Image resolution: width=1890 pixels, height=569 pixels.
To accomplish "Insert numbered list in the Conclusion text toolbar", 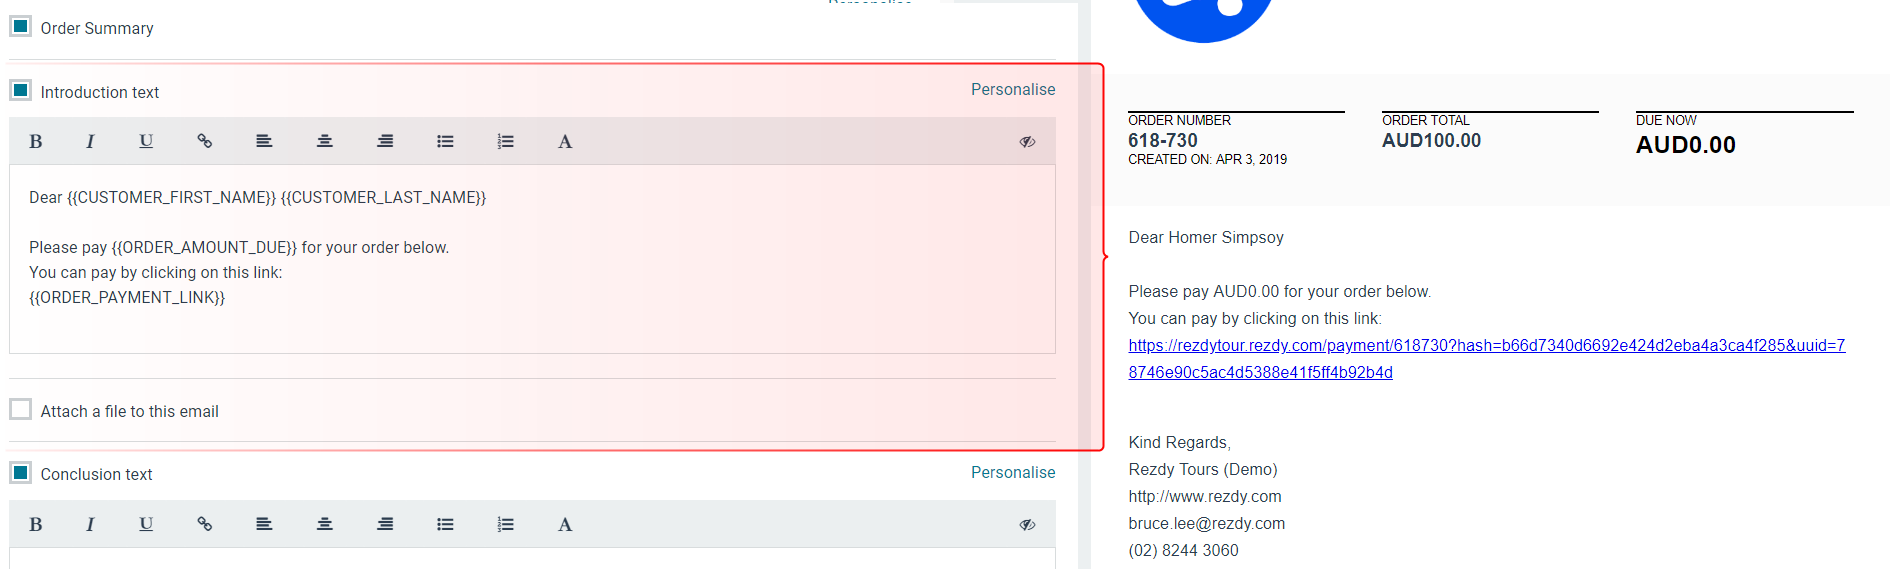I will 506,524.
